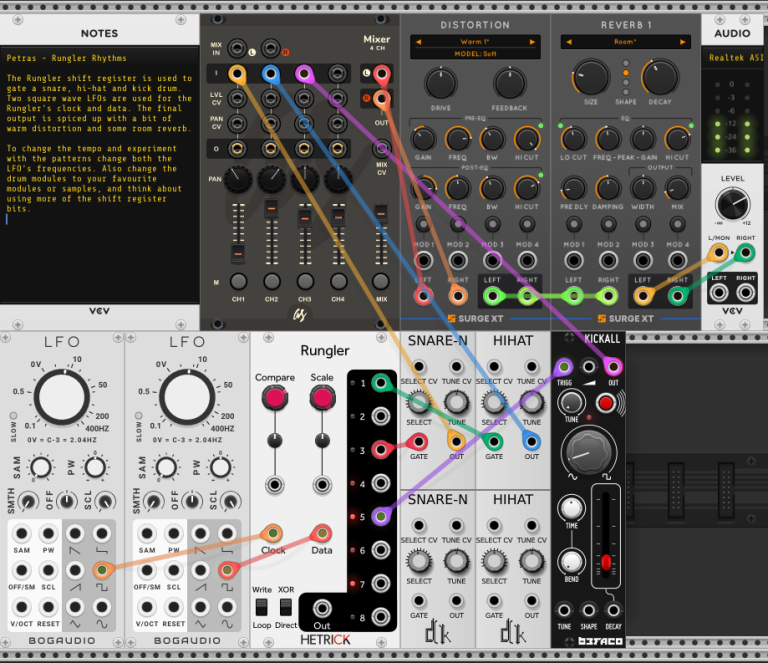Click the first LFO frequency knob
The image size is (768, 663).
point(62,398)
